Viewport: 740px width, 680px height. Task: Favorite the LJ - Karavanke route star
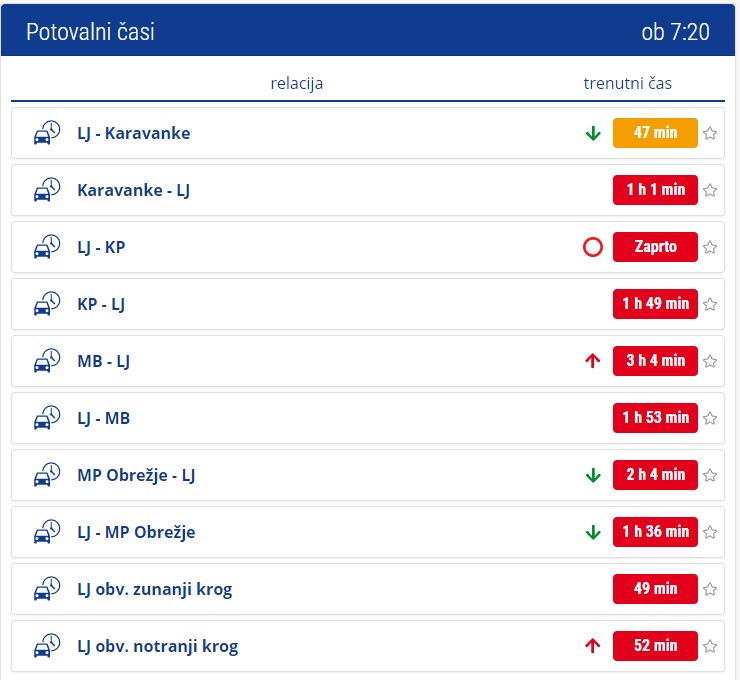(710, 133)
